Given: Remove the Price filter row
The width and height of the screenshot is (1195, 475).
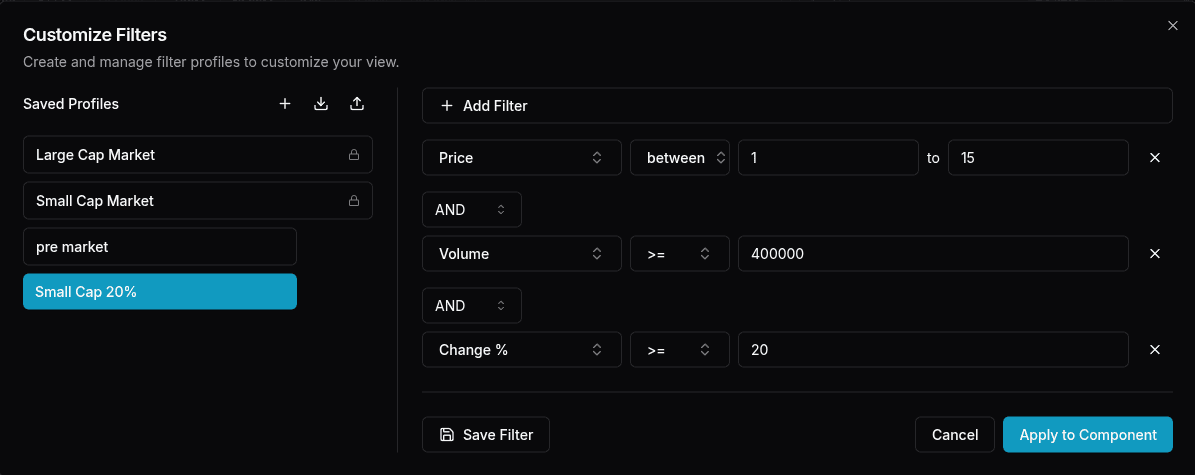Looking at the screenshot, I should [x=1155, y=158].
